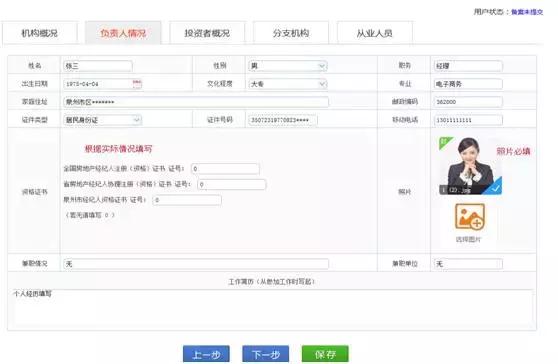The width and height of the screenshot is (558, 364).
Task: Focus the 泉州市经纪人资格证书 number field
Action: coord(187,200)
